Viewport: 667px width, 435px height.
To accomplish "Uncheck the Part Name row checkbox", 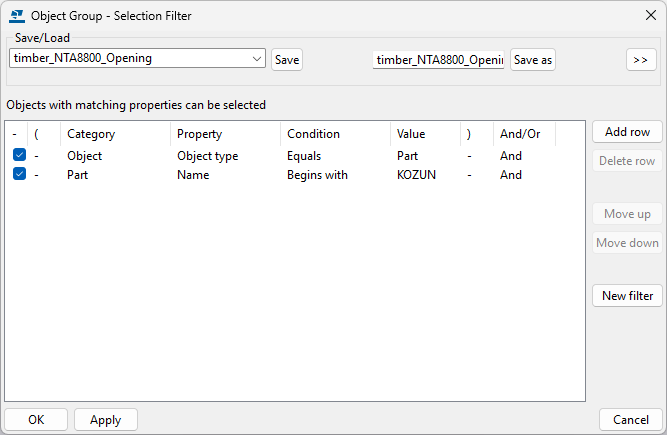I will pyautogui.click(x=20, y=175).
